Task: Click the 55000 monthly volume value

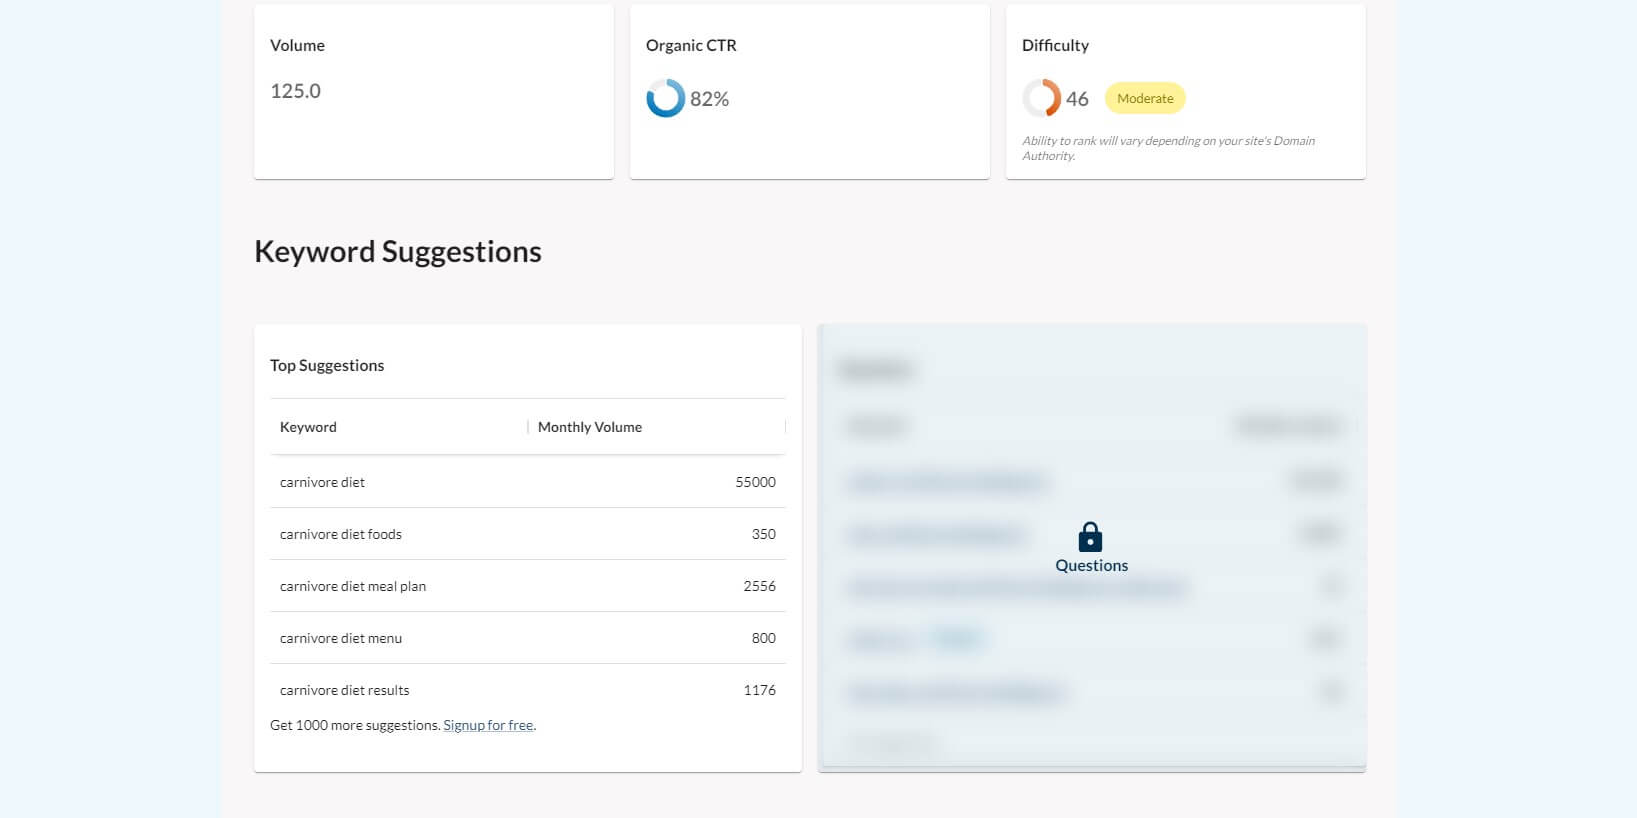Action: pyautogui.click(x=755, y=482)
